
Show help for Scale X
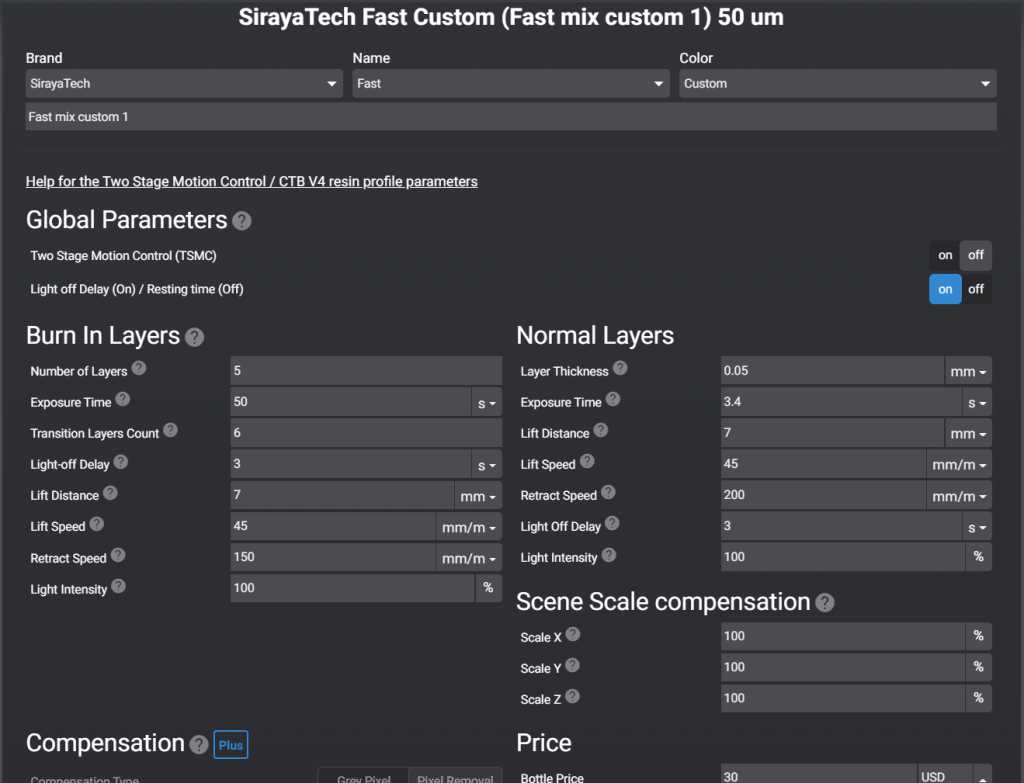[573, 634]
